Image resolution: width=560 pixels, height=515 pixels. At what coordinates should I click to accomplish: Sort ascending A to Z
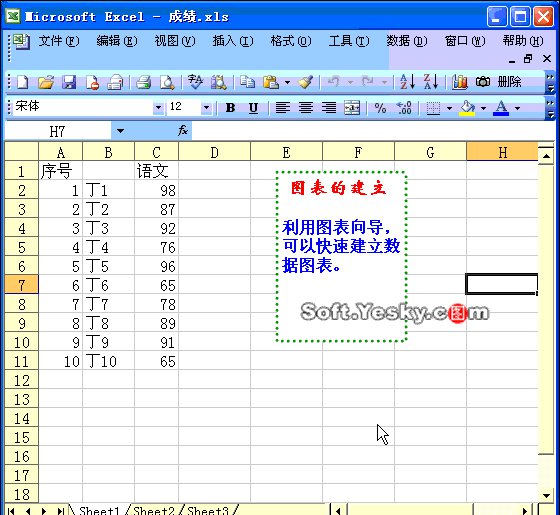[x=408, y=82]
